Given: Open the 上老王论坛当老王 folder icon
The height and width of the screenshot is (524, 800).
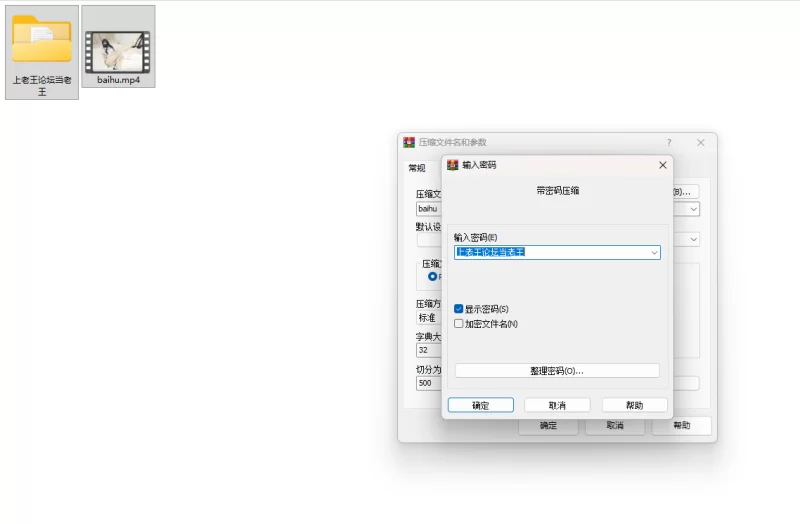Looking at the screenshot, I should click(41, 40).
